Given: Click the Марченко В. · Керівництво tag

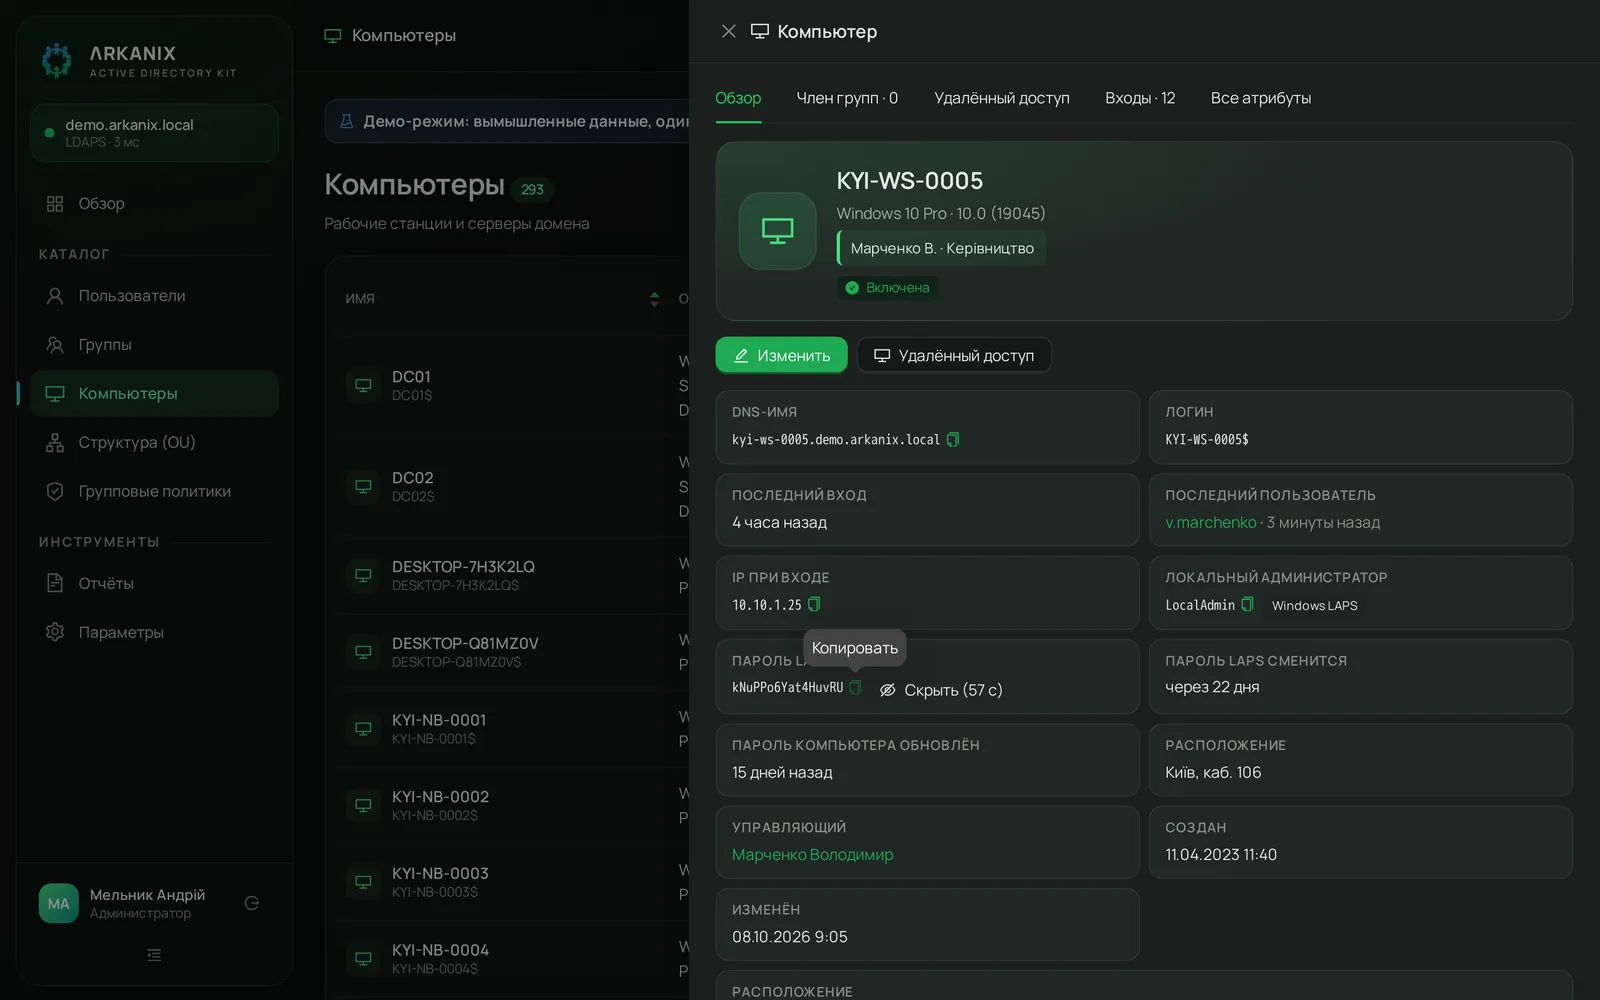Looking at the screenshot, I should pos(941,248).
